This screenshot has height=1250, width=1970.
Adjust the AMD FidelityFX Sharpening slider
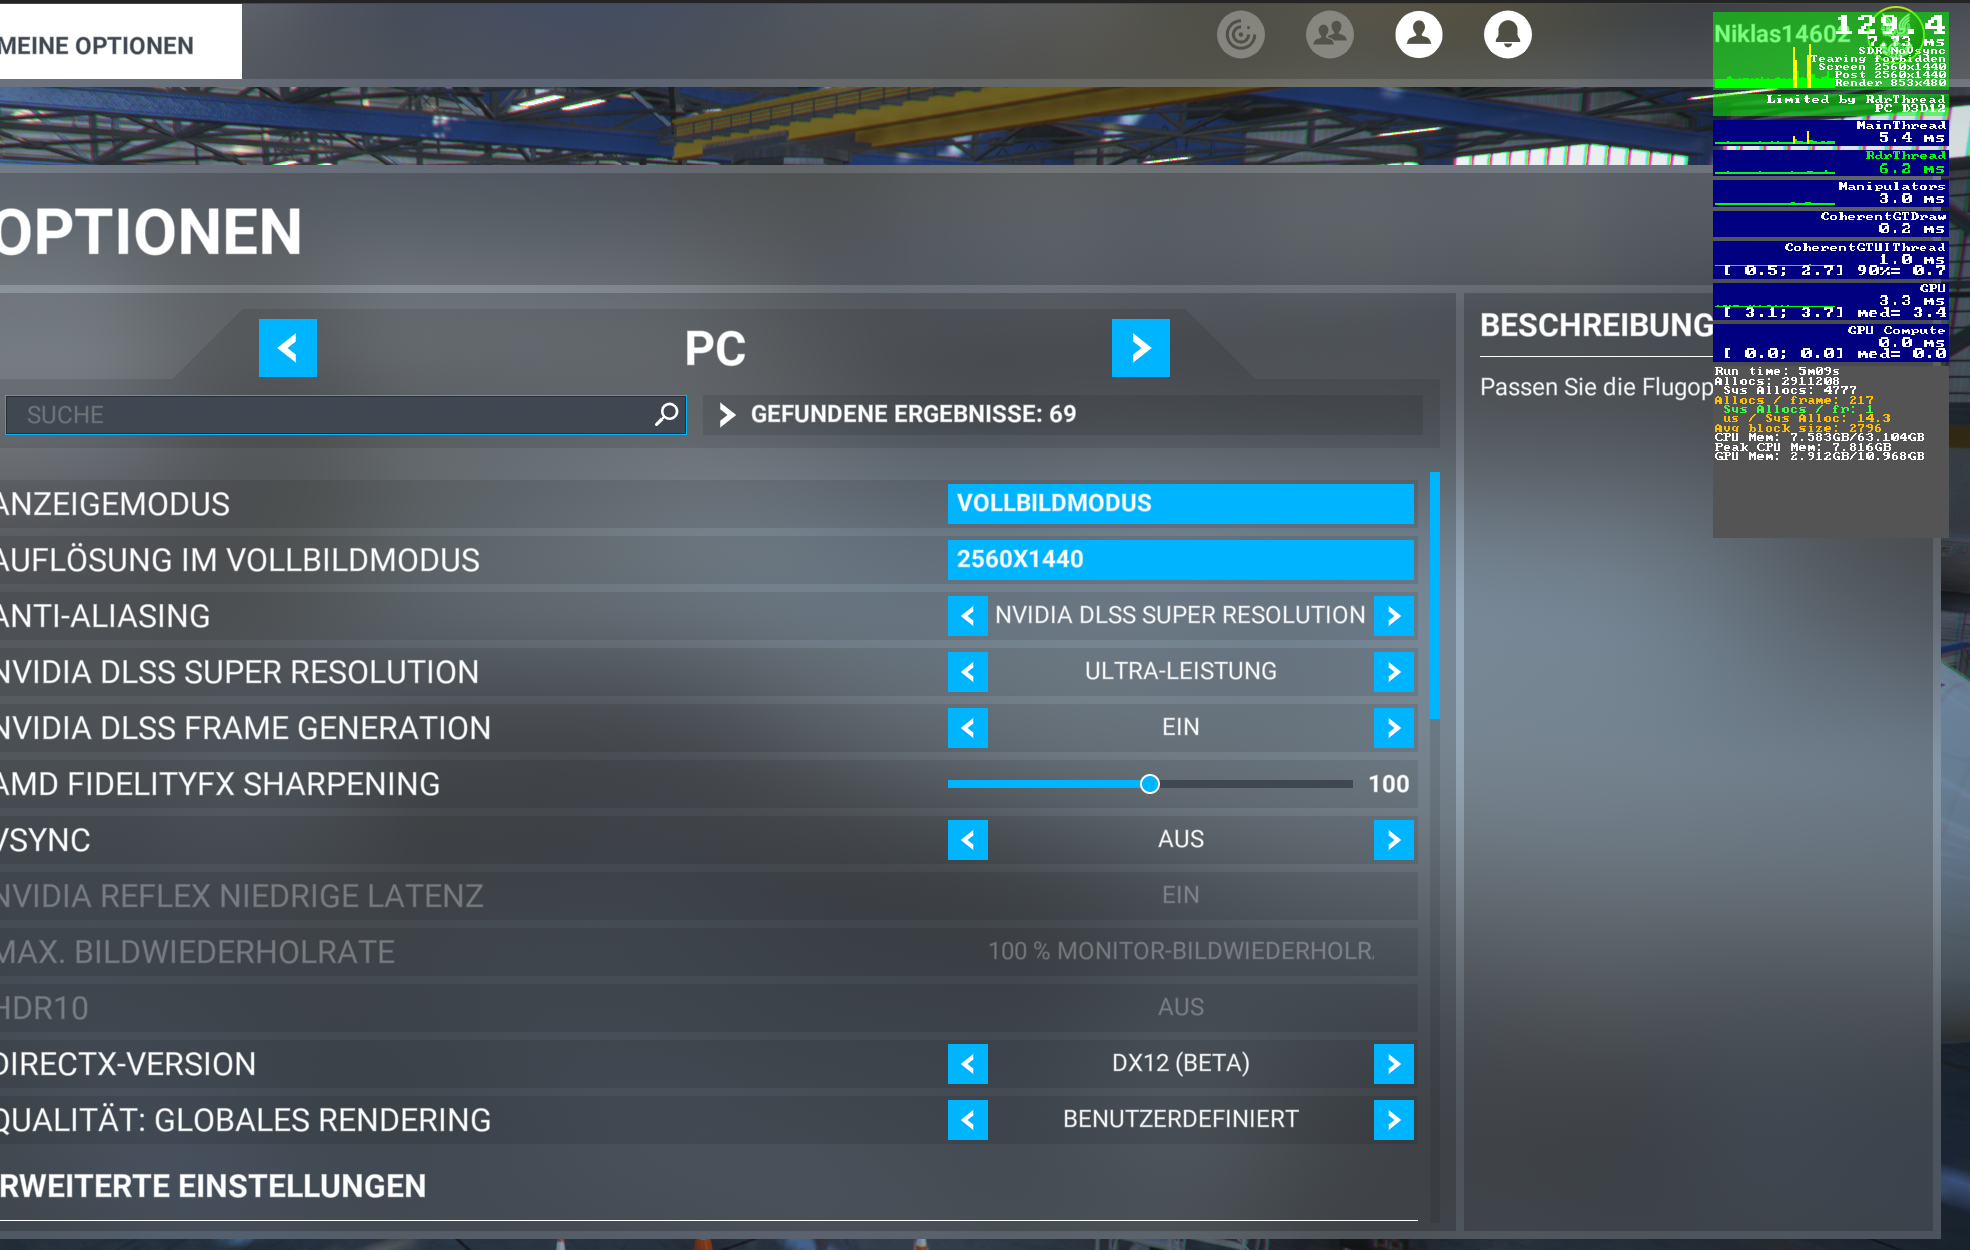1150,784
